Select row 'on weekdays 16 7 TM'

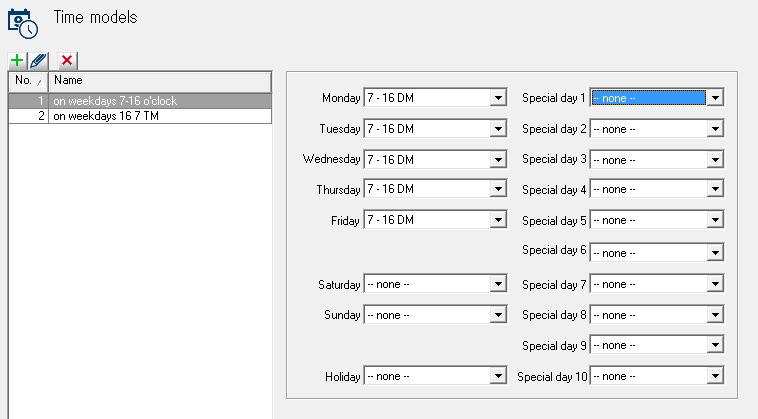pos(140,116)
